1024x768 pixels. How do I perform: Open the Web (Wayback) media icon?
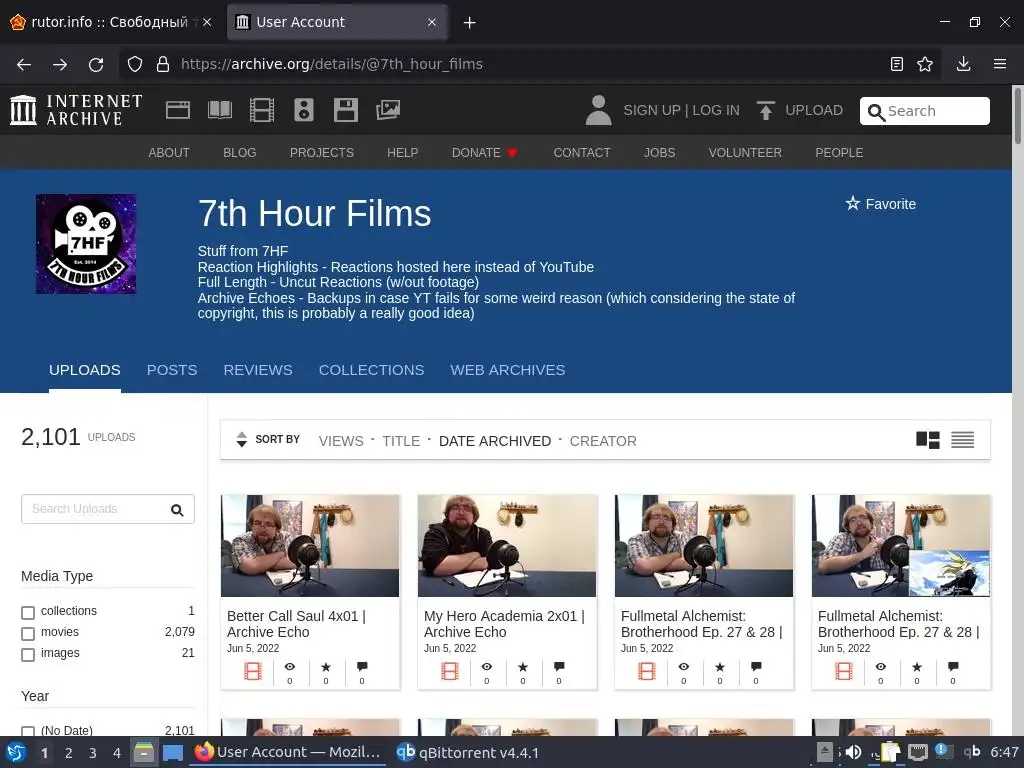(x=178, y=110)
